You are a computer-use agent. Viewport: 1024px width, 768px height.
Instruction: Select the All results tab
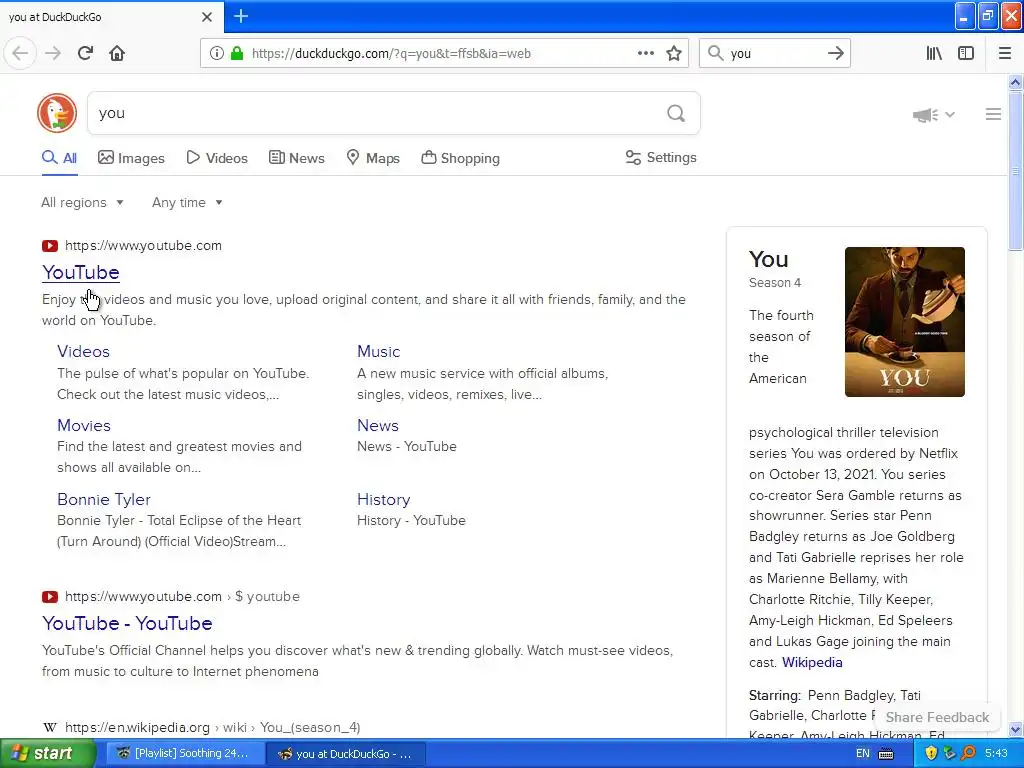pyautogui.click(x=59, y=158)
